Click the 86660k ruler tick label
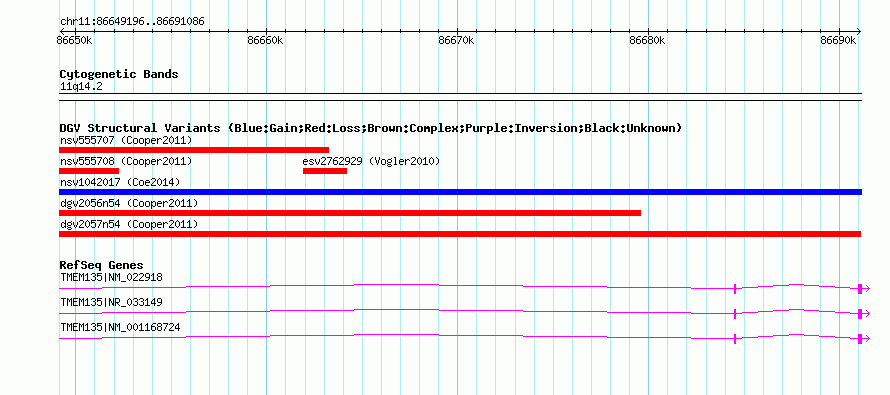Screen dimensions: 890x395 pos(265,40)
